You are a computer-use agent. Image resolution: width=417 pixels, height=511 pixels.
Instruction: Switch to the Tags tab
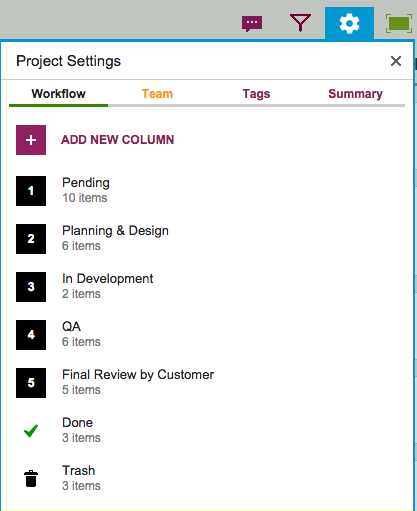tap(256, 94)
